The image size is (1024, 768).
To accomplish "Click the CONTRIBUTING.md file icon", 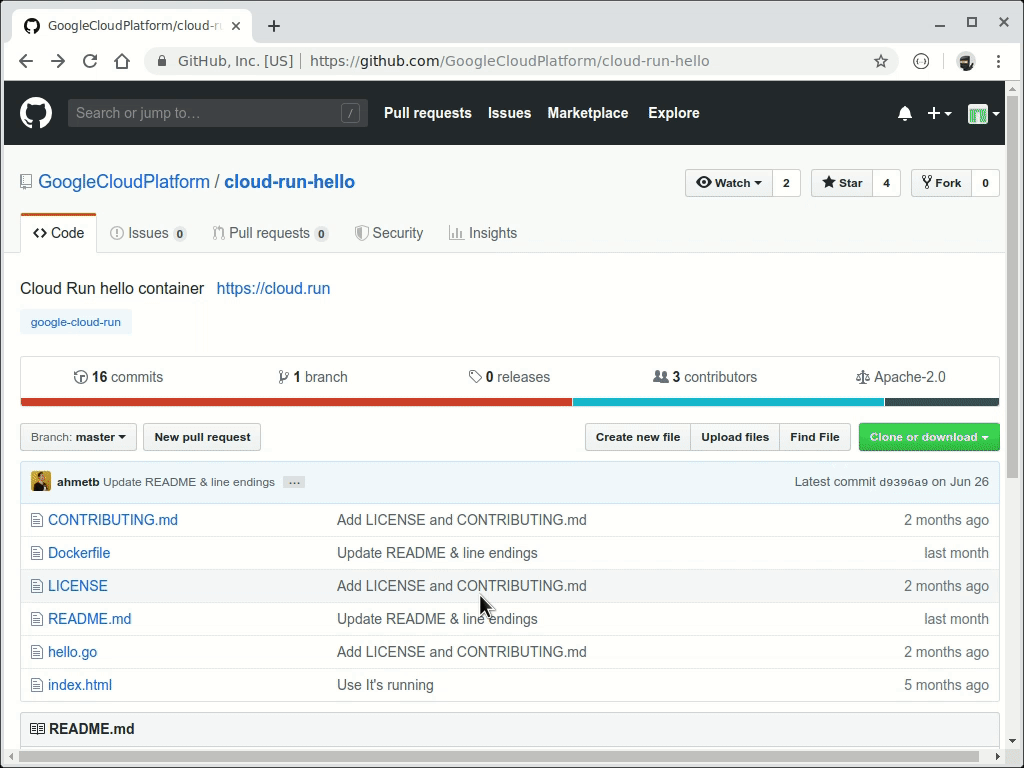I will pyautogui.click(x=37, y=520).
